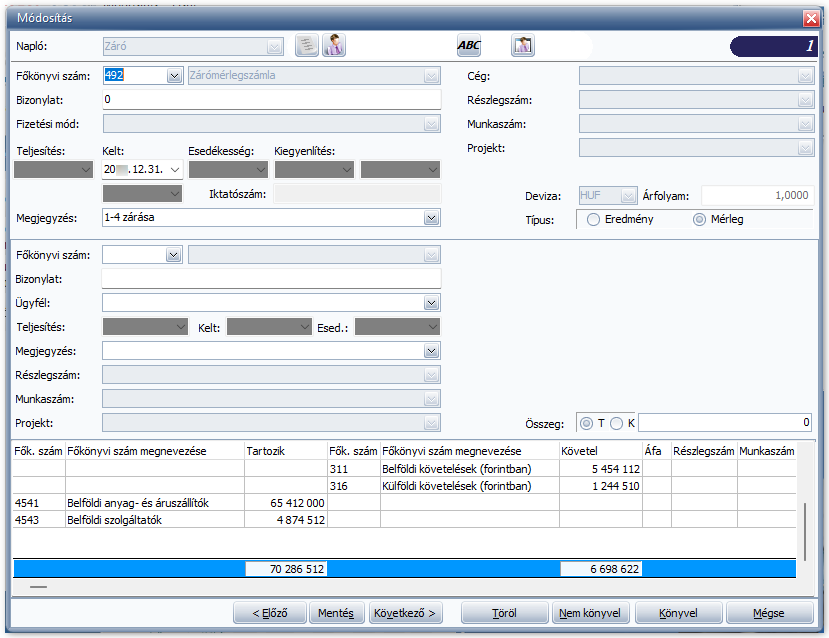
Task: Open the lower Főkönyvi szám dropdown
Action: click(173, 255)
